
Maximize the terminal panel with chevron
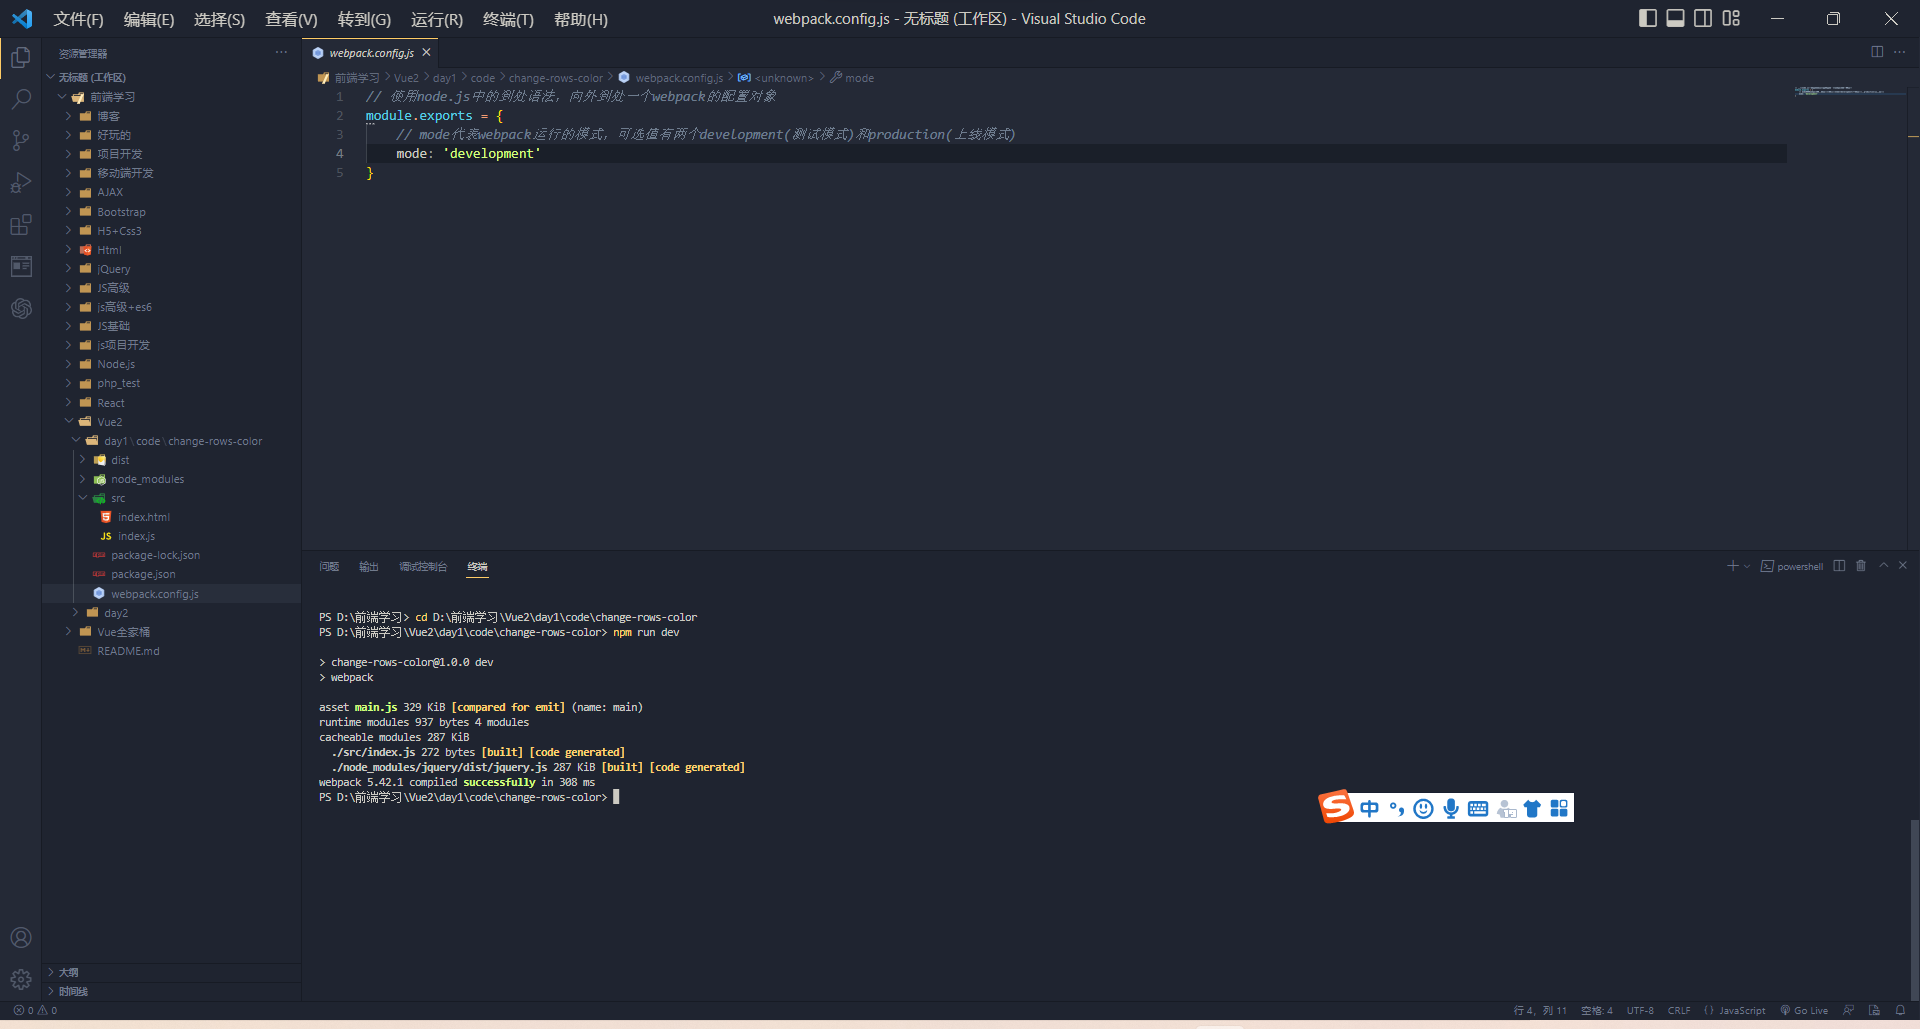click(x=1883, y=566)
